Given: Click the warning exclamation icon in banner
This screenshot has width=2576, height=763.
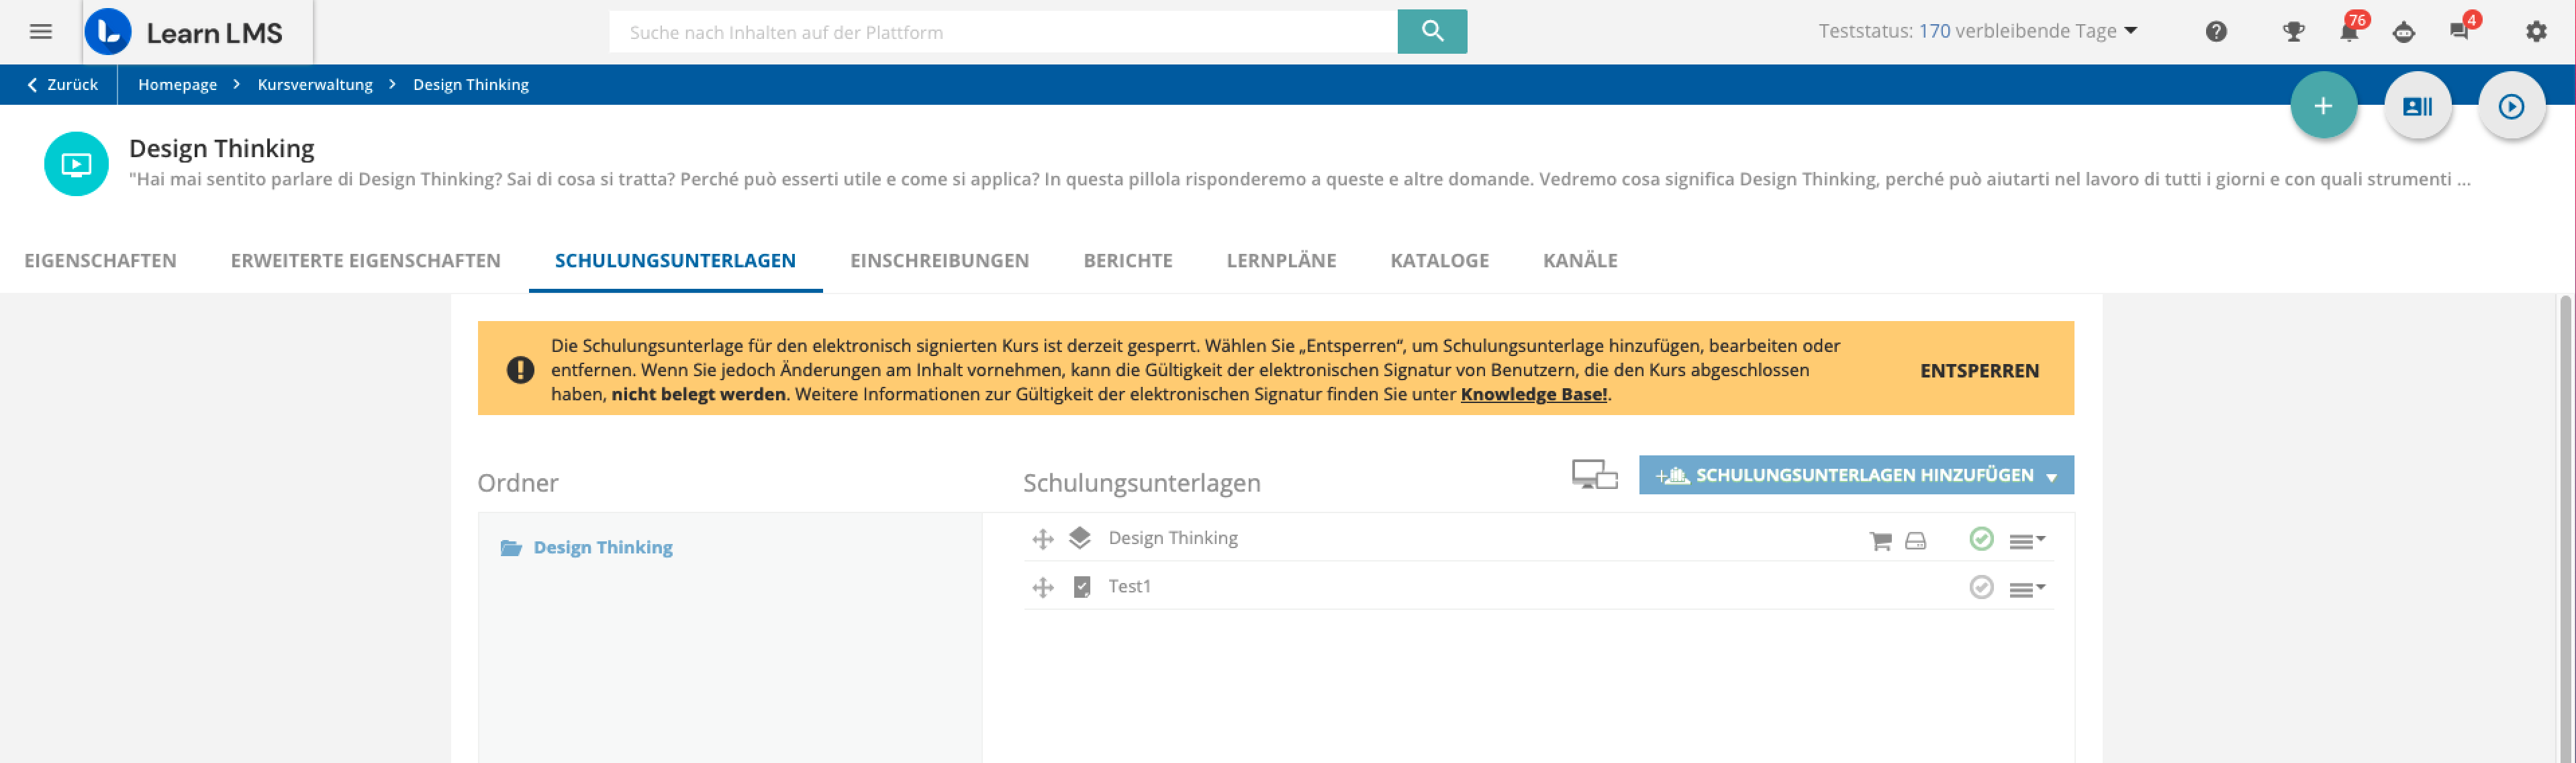Looking at the screenshot, I should (520, 370).
